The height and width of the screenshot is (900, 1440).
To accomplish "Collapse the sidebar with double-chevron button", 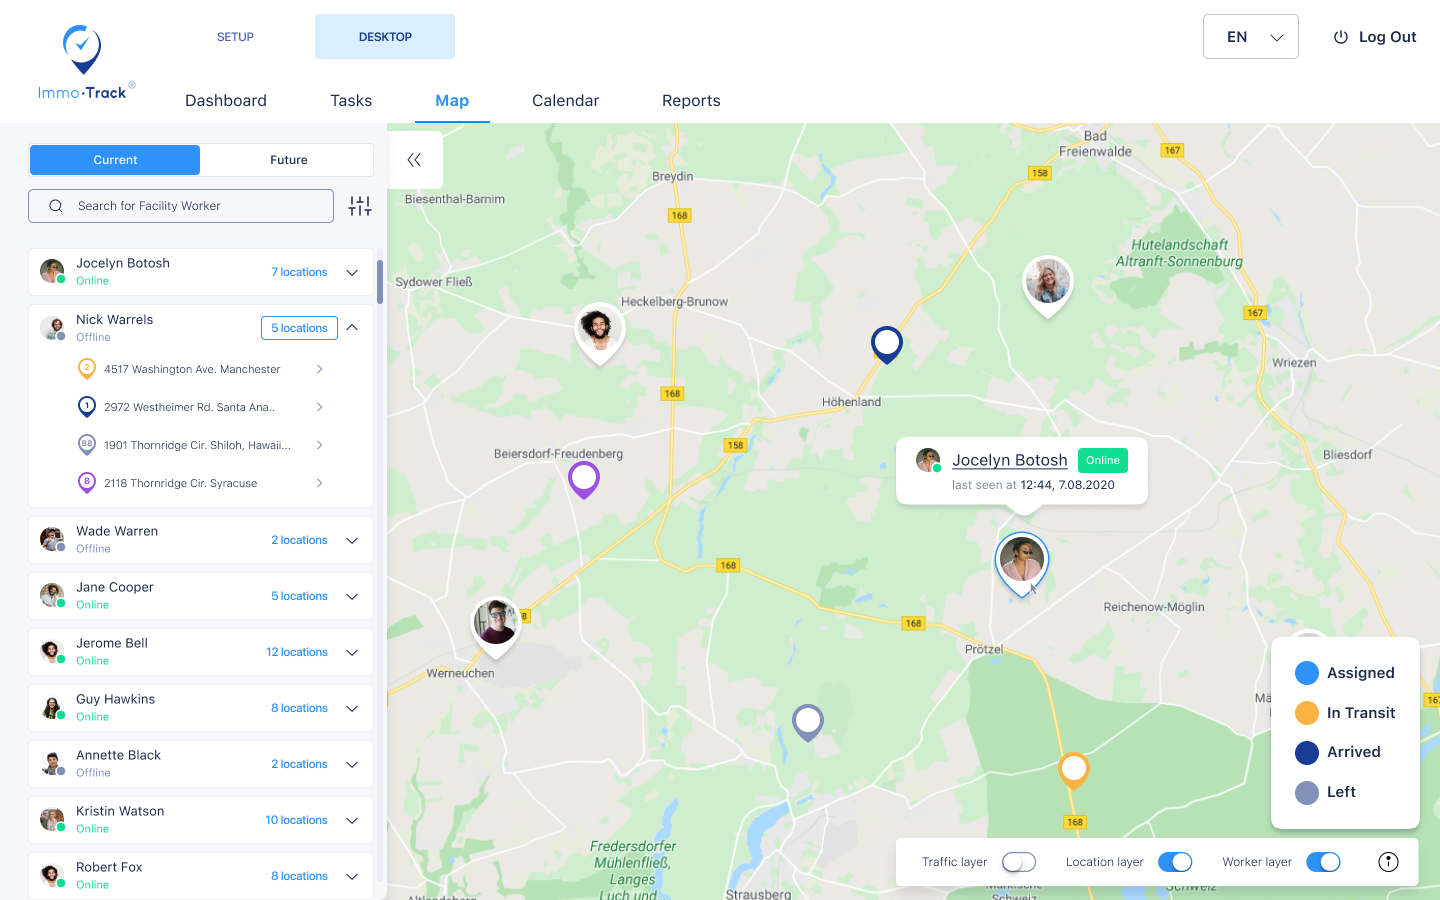I will tap(414, 160).
